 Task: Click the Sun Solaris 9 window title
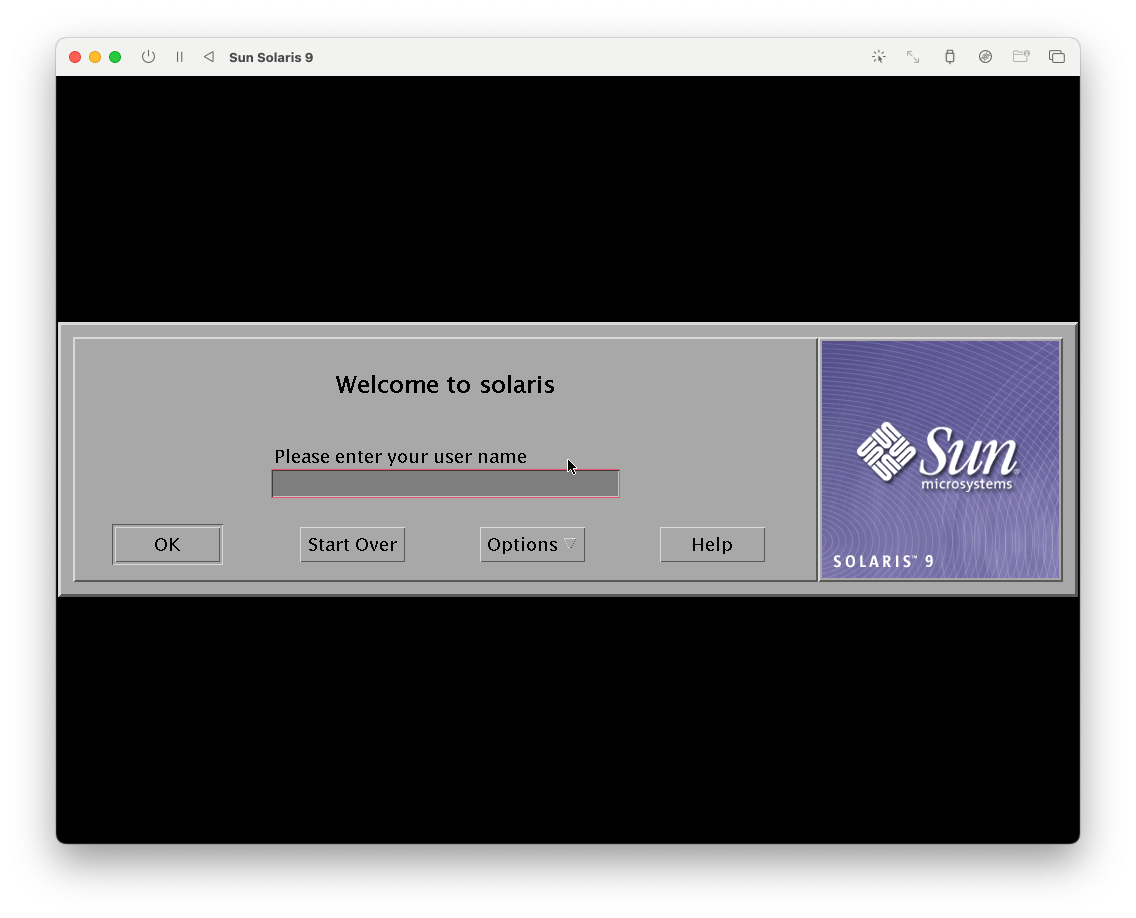[x=271, y=57]
